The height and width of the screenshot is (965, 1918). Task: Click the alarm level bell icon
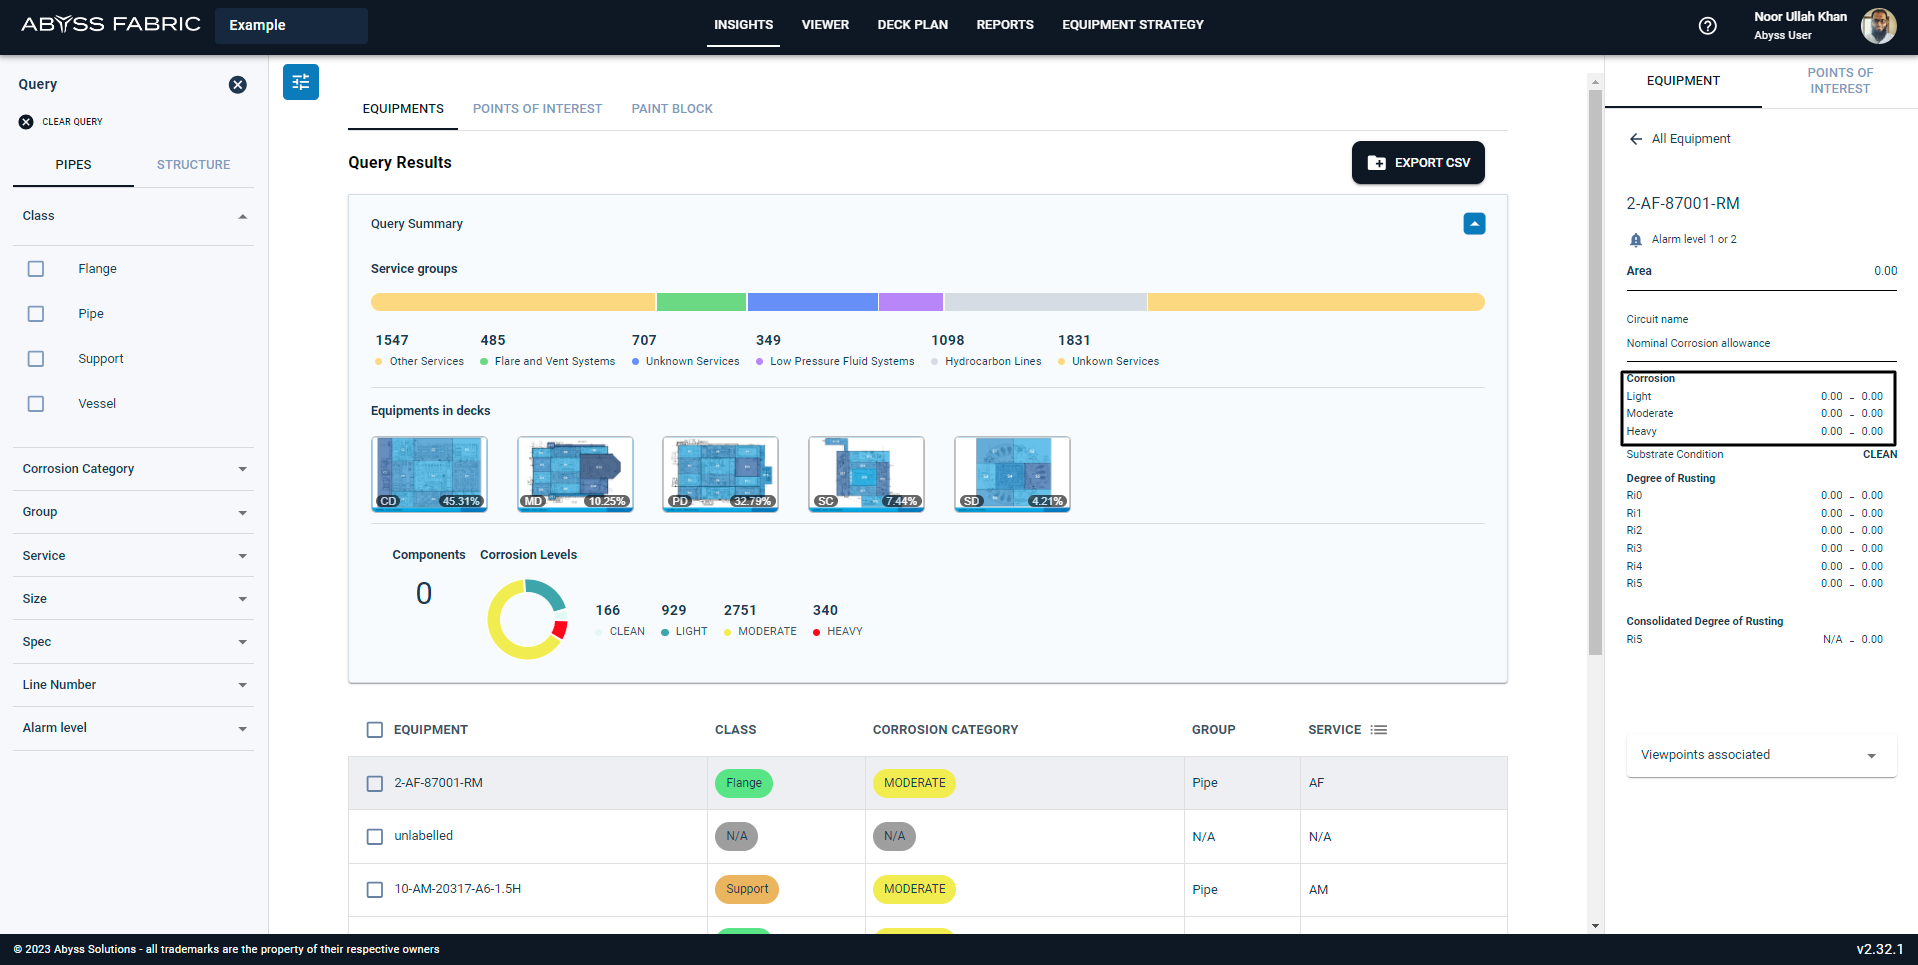pos(1636,240)
